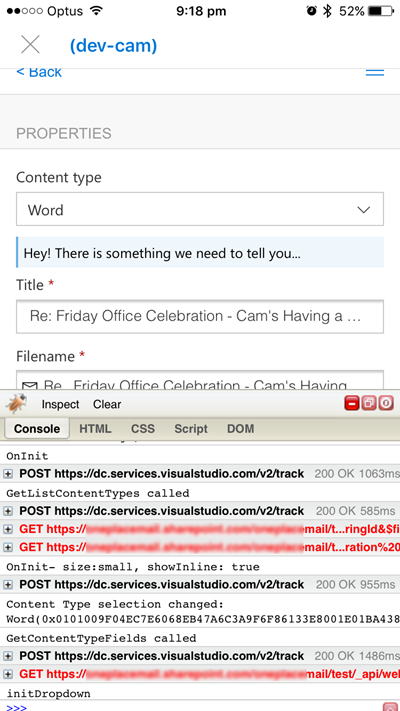Click the envelope icon in Filename field
The image size is (400, 711).
point(30,386)
